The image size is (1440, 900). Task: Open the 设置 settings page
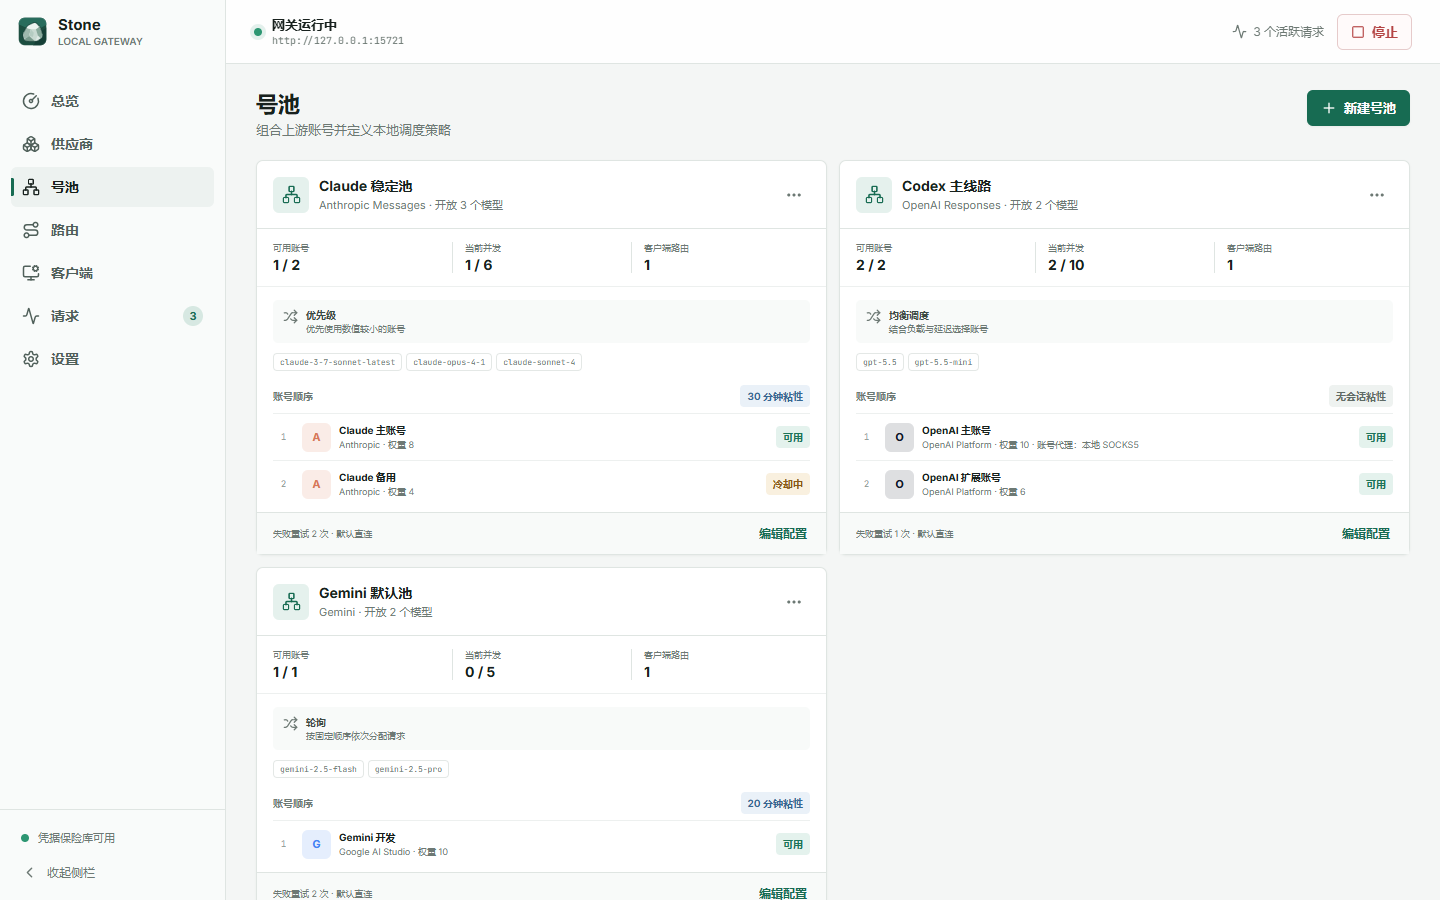[x=112, y=359]
